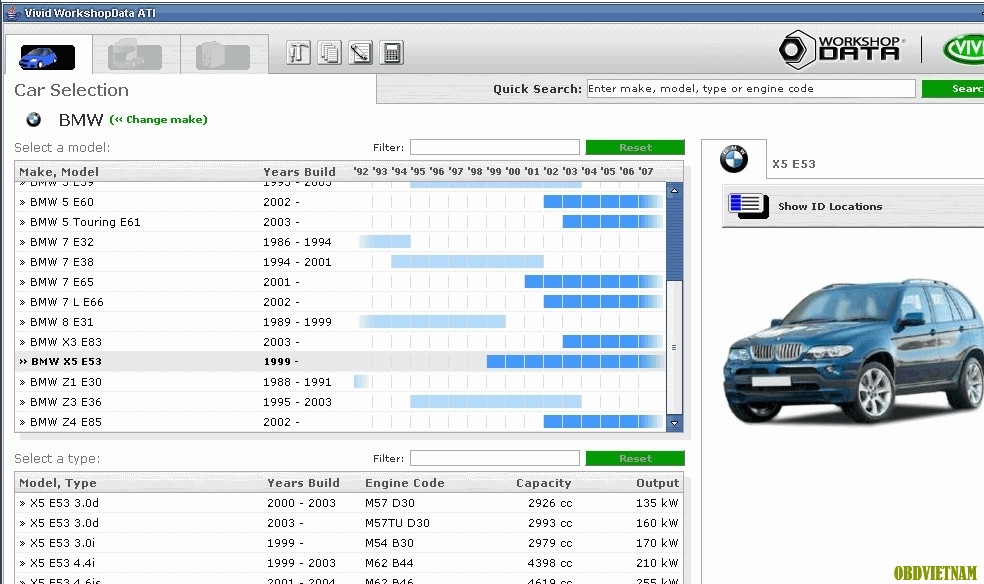Click Capacity column header
The image size is (984, 584).
click(543, 483)
